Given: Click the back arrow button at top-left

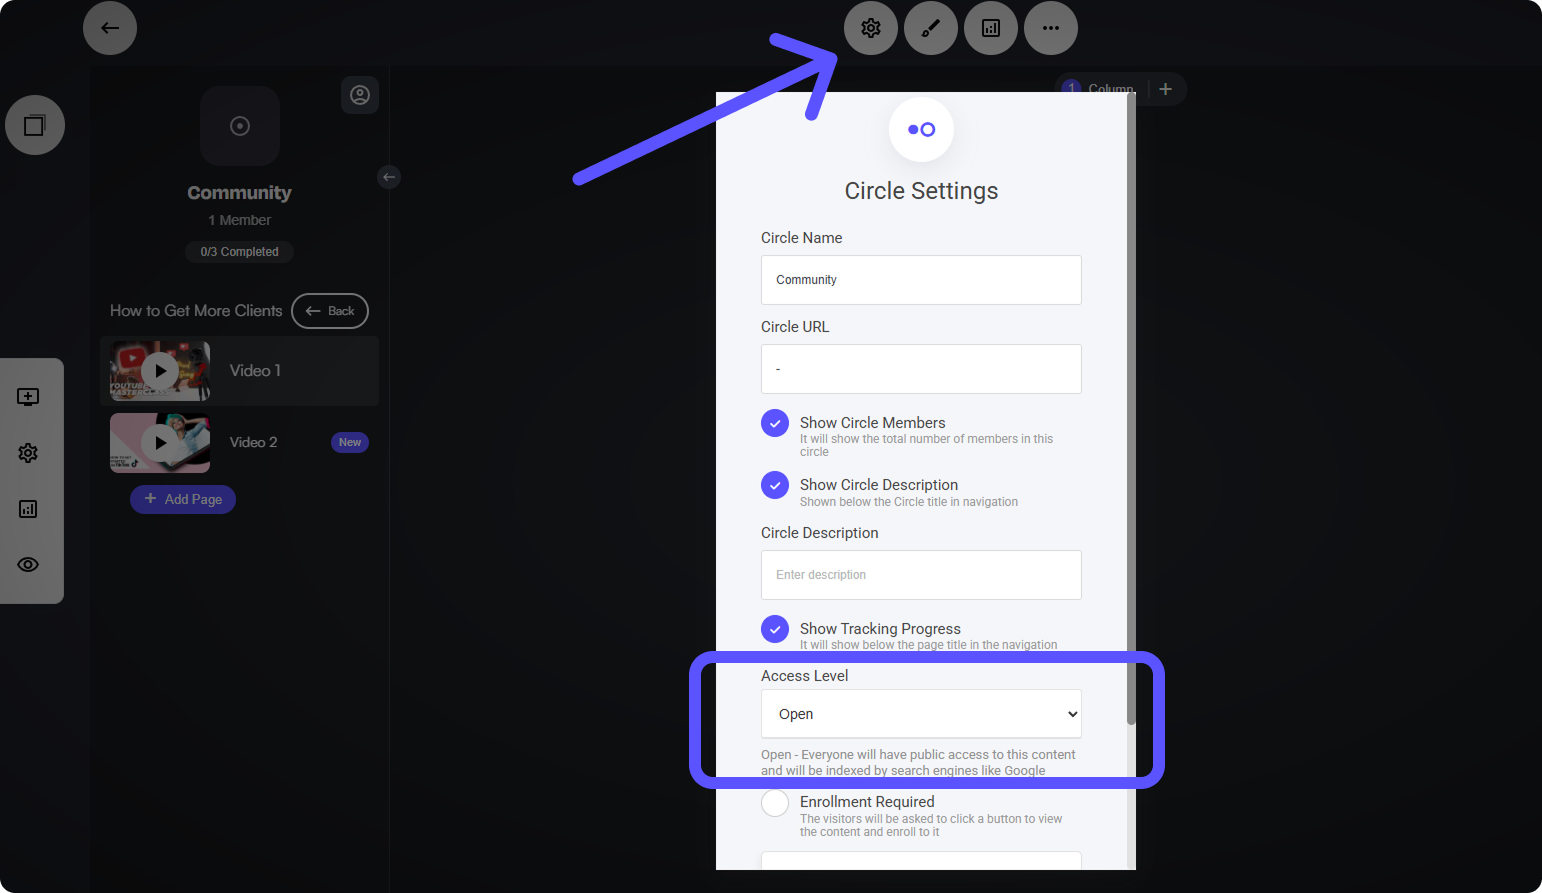Looking at the screenshot, I should pyautogui.click(x=110, y=28).
